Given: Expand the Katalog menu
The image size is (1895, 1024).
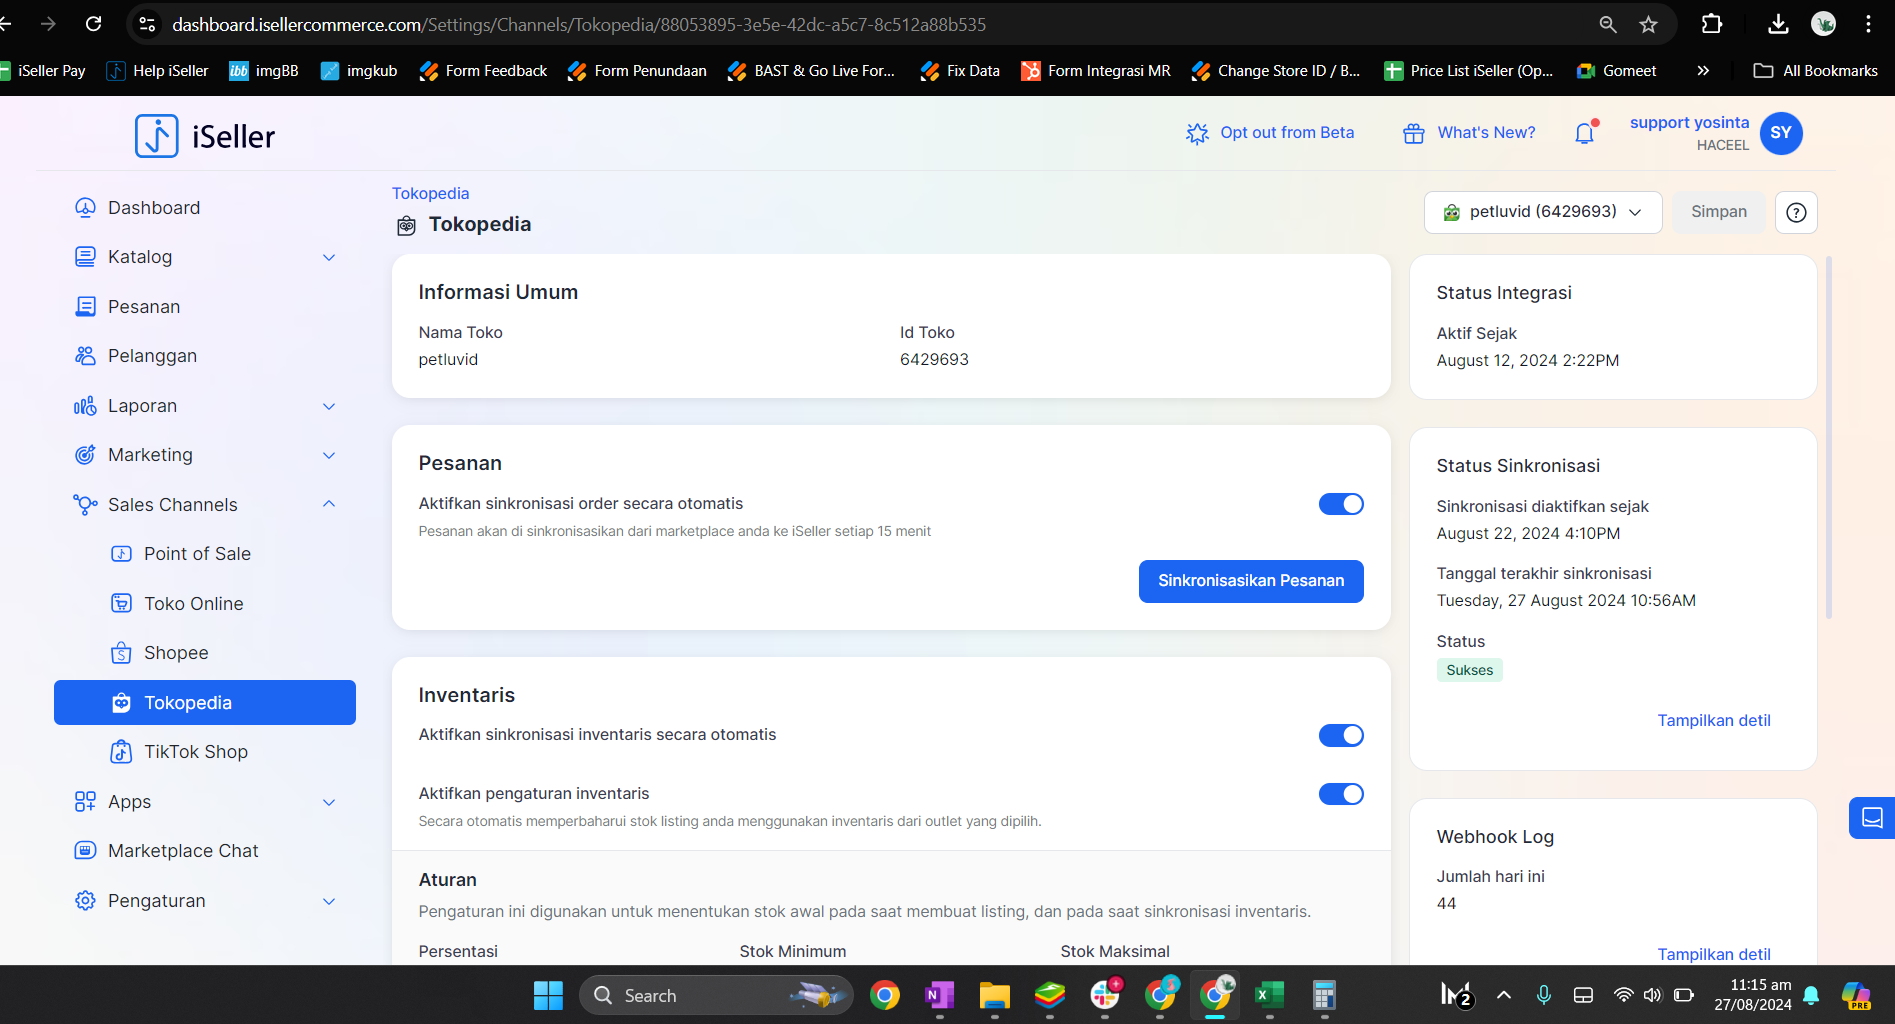Looking at the screenshot, I should 329,257.
